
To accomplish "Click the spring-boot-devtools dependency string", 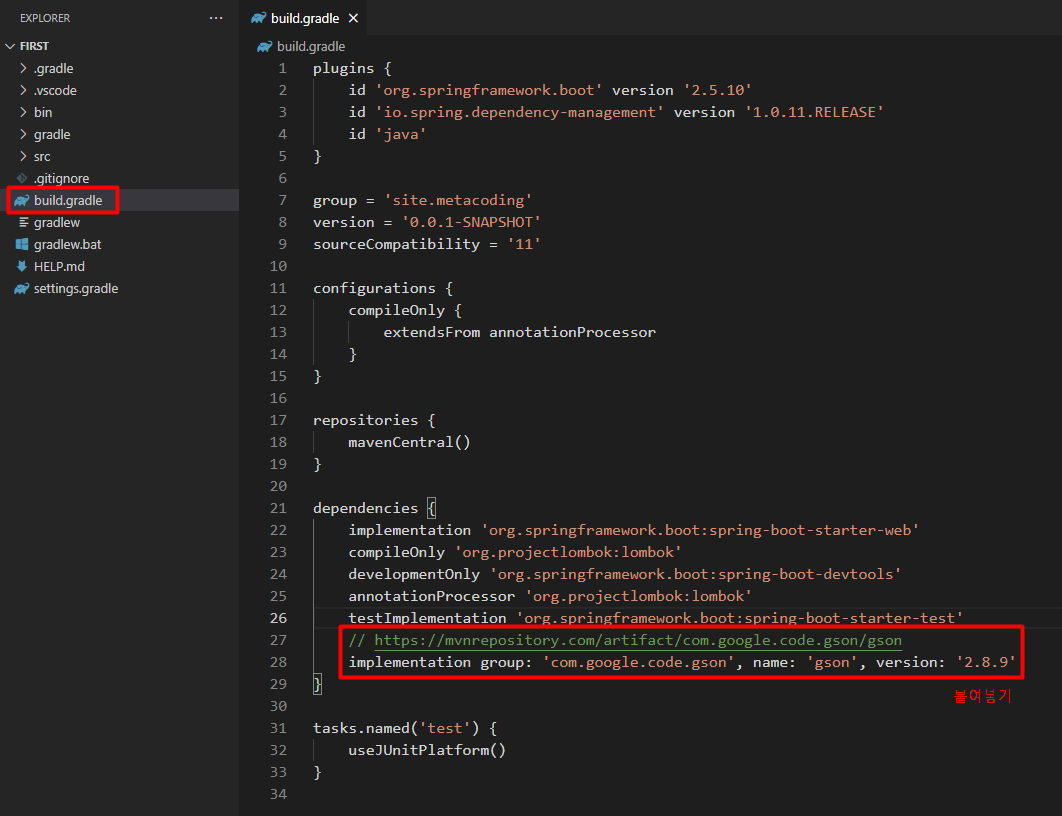I will (x=696, y=574).
